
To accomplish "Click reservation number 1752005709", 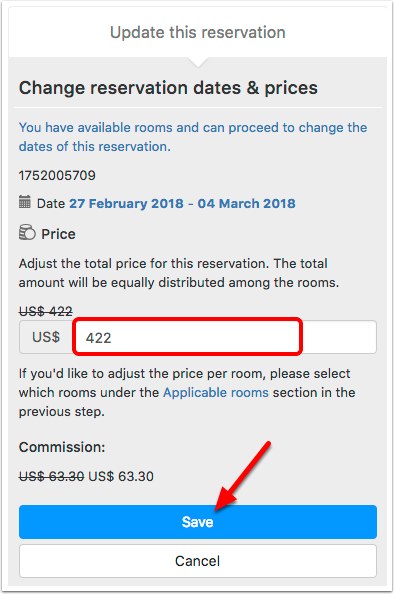I will coord(57,175).
